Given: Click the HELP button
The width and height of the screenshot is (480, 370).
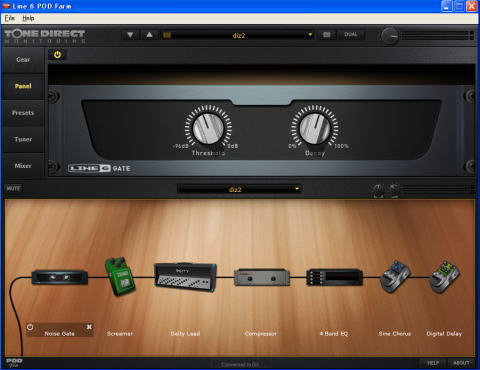Looking at the screenshot, I should click(x=433, y=363).
